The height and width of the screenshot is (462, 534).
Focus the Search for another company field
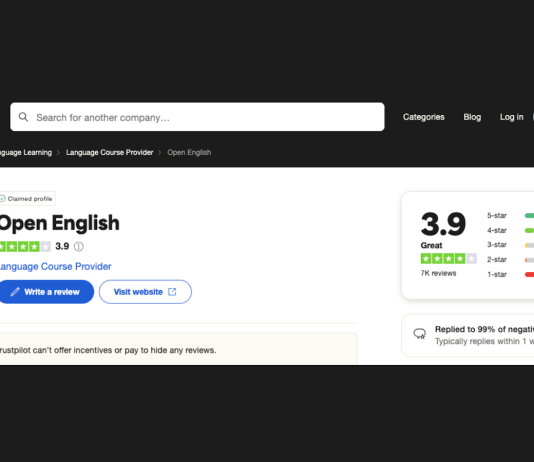coord(198,117)
